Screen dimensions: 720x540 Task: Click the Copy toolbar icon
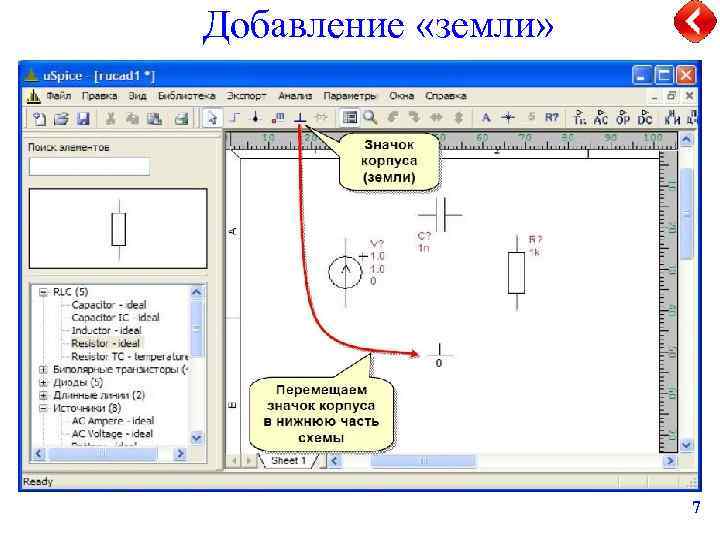(132, 118)
